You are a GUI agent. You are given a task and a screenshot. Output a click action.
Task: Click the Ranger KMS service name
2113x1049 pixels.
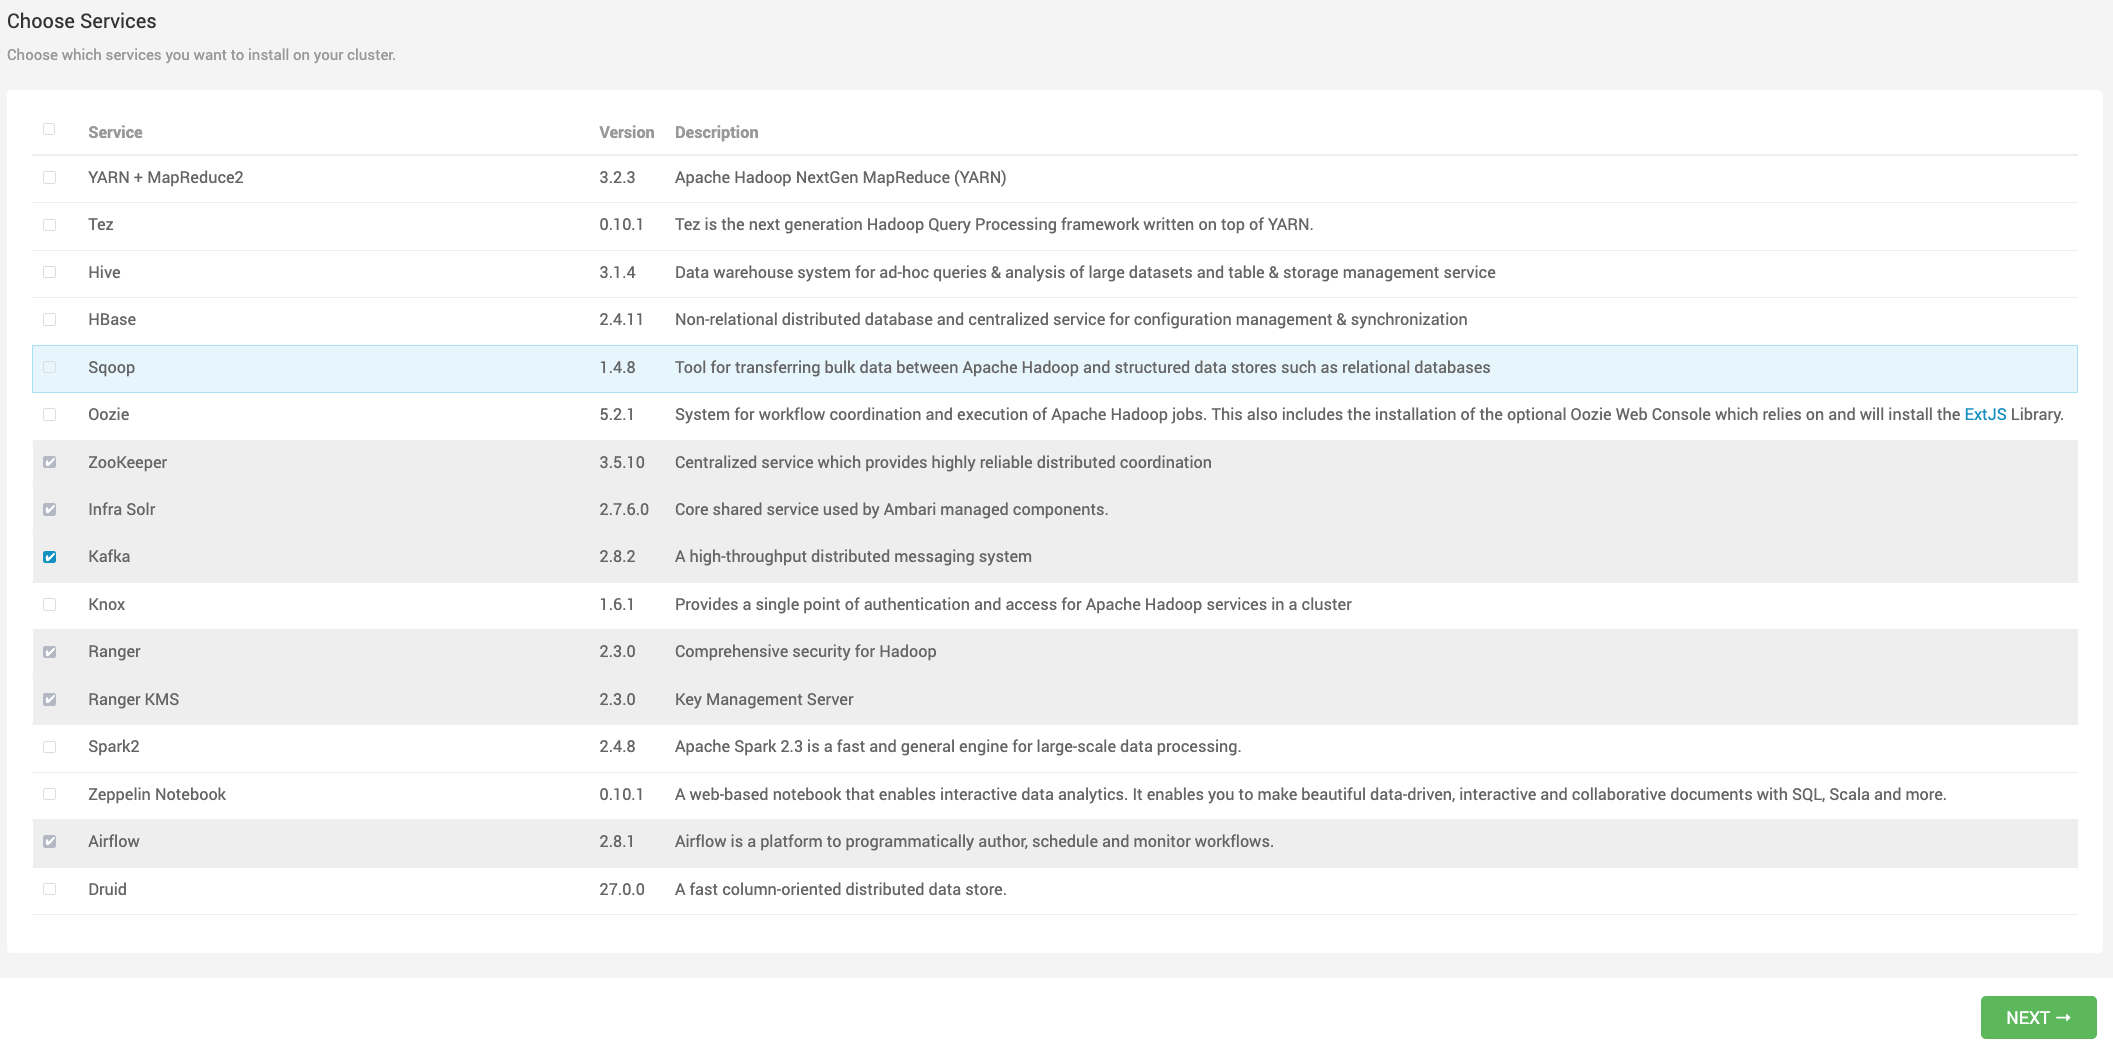point(134,699)
